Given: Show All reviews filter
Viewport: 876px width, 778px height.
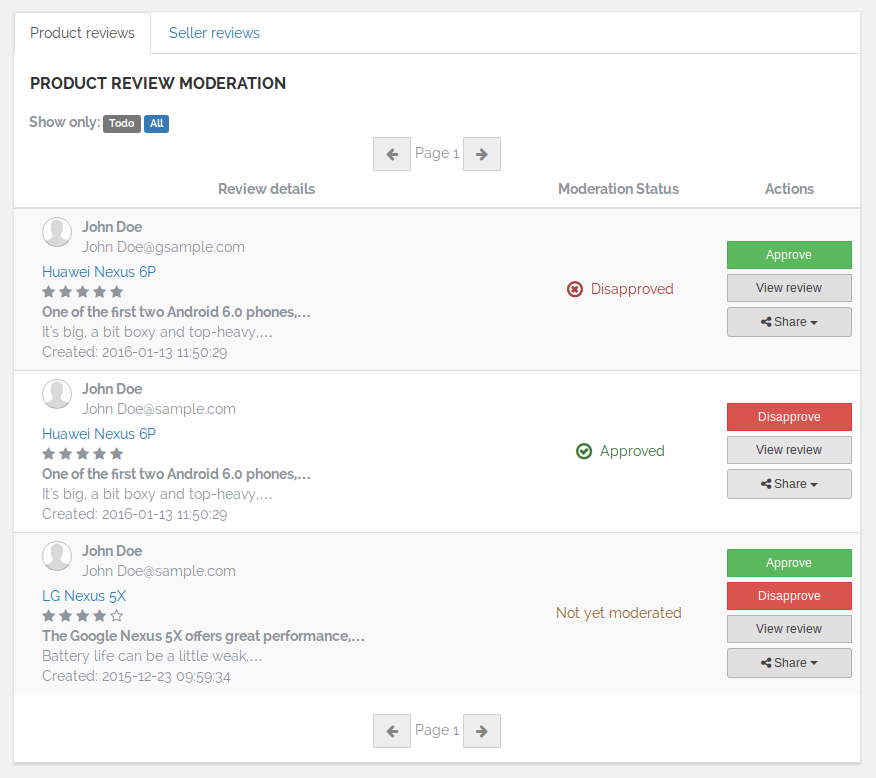Looking at the screenshot, I should click(156, 123).
